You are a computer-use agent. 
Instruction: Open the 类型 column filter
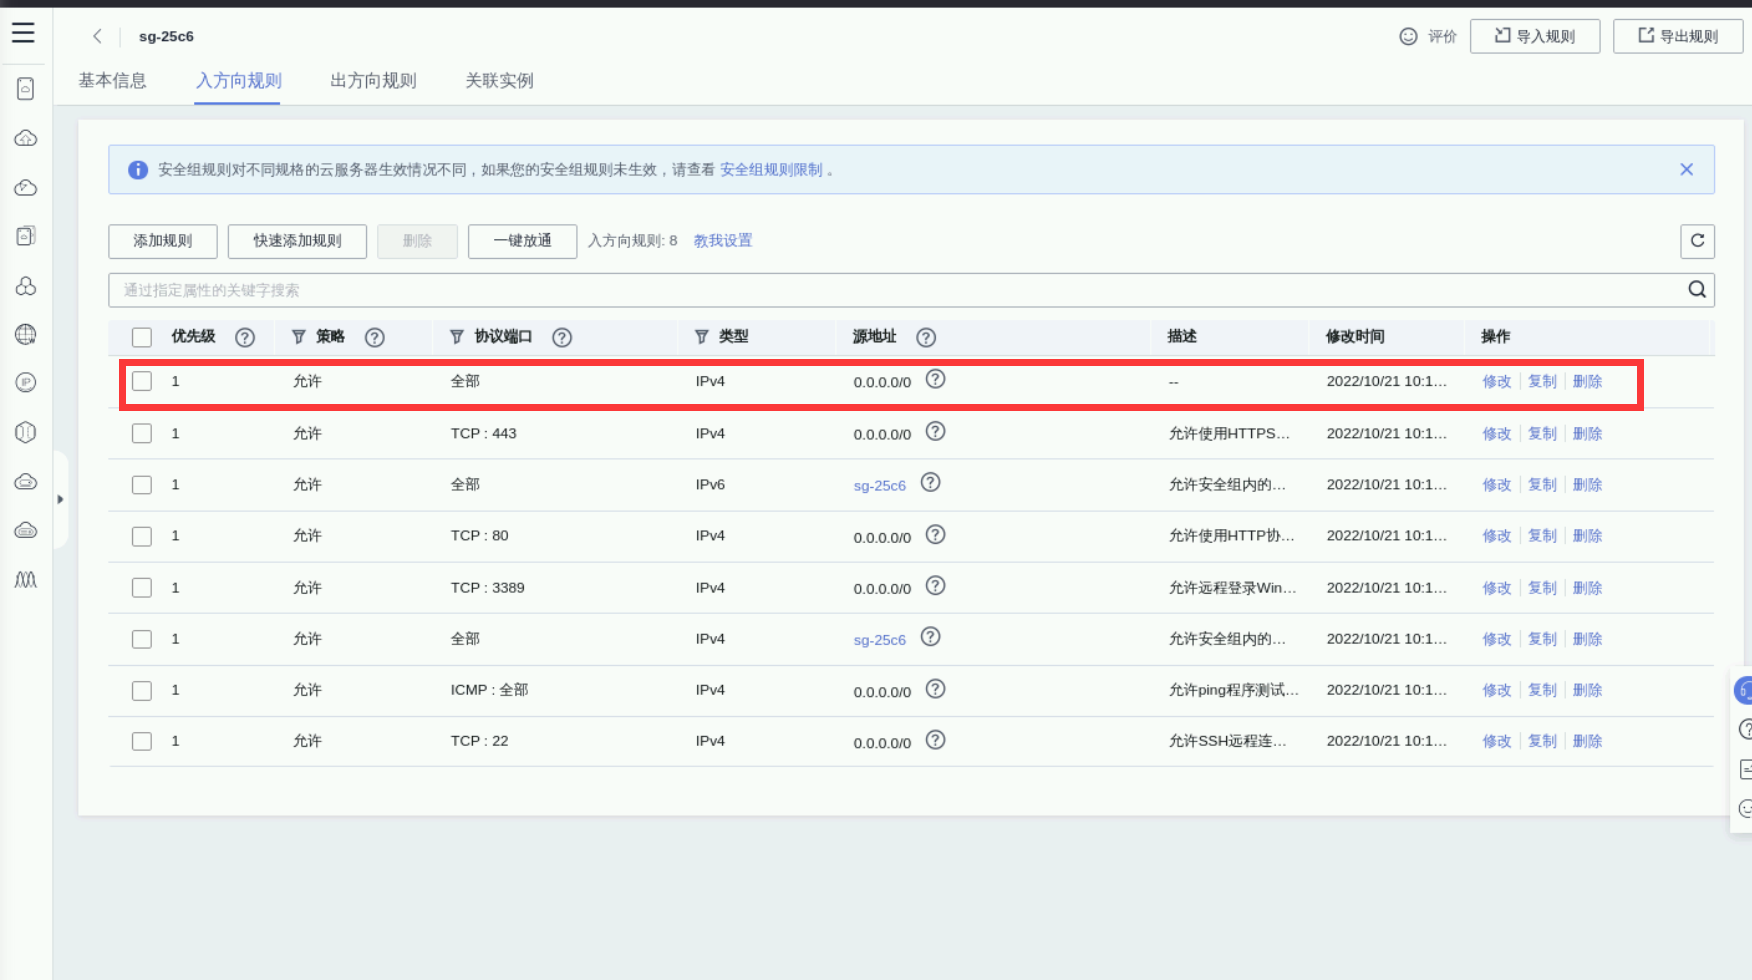click(701, 337)
